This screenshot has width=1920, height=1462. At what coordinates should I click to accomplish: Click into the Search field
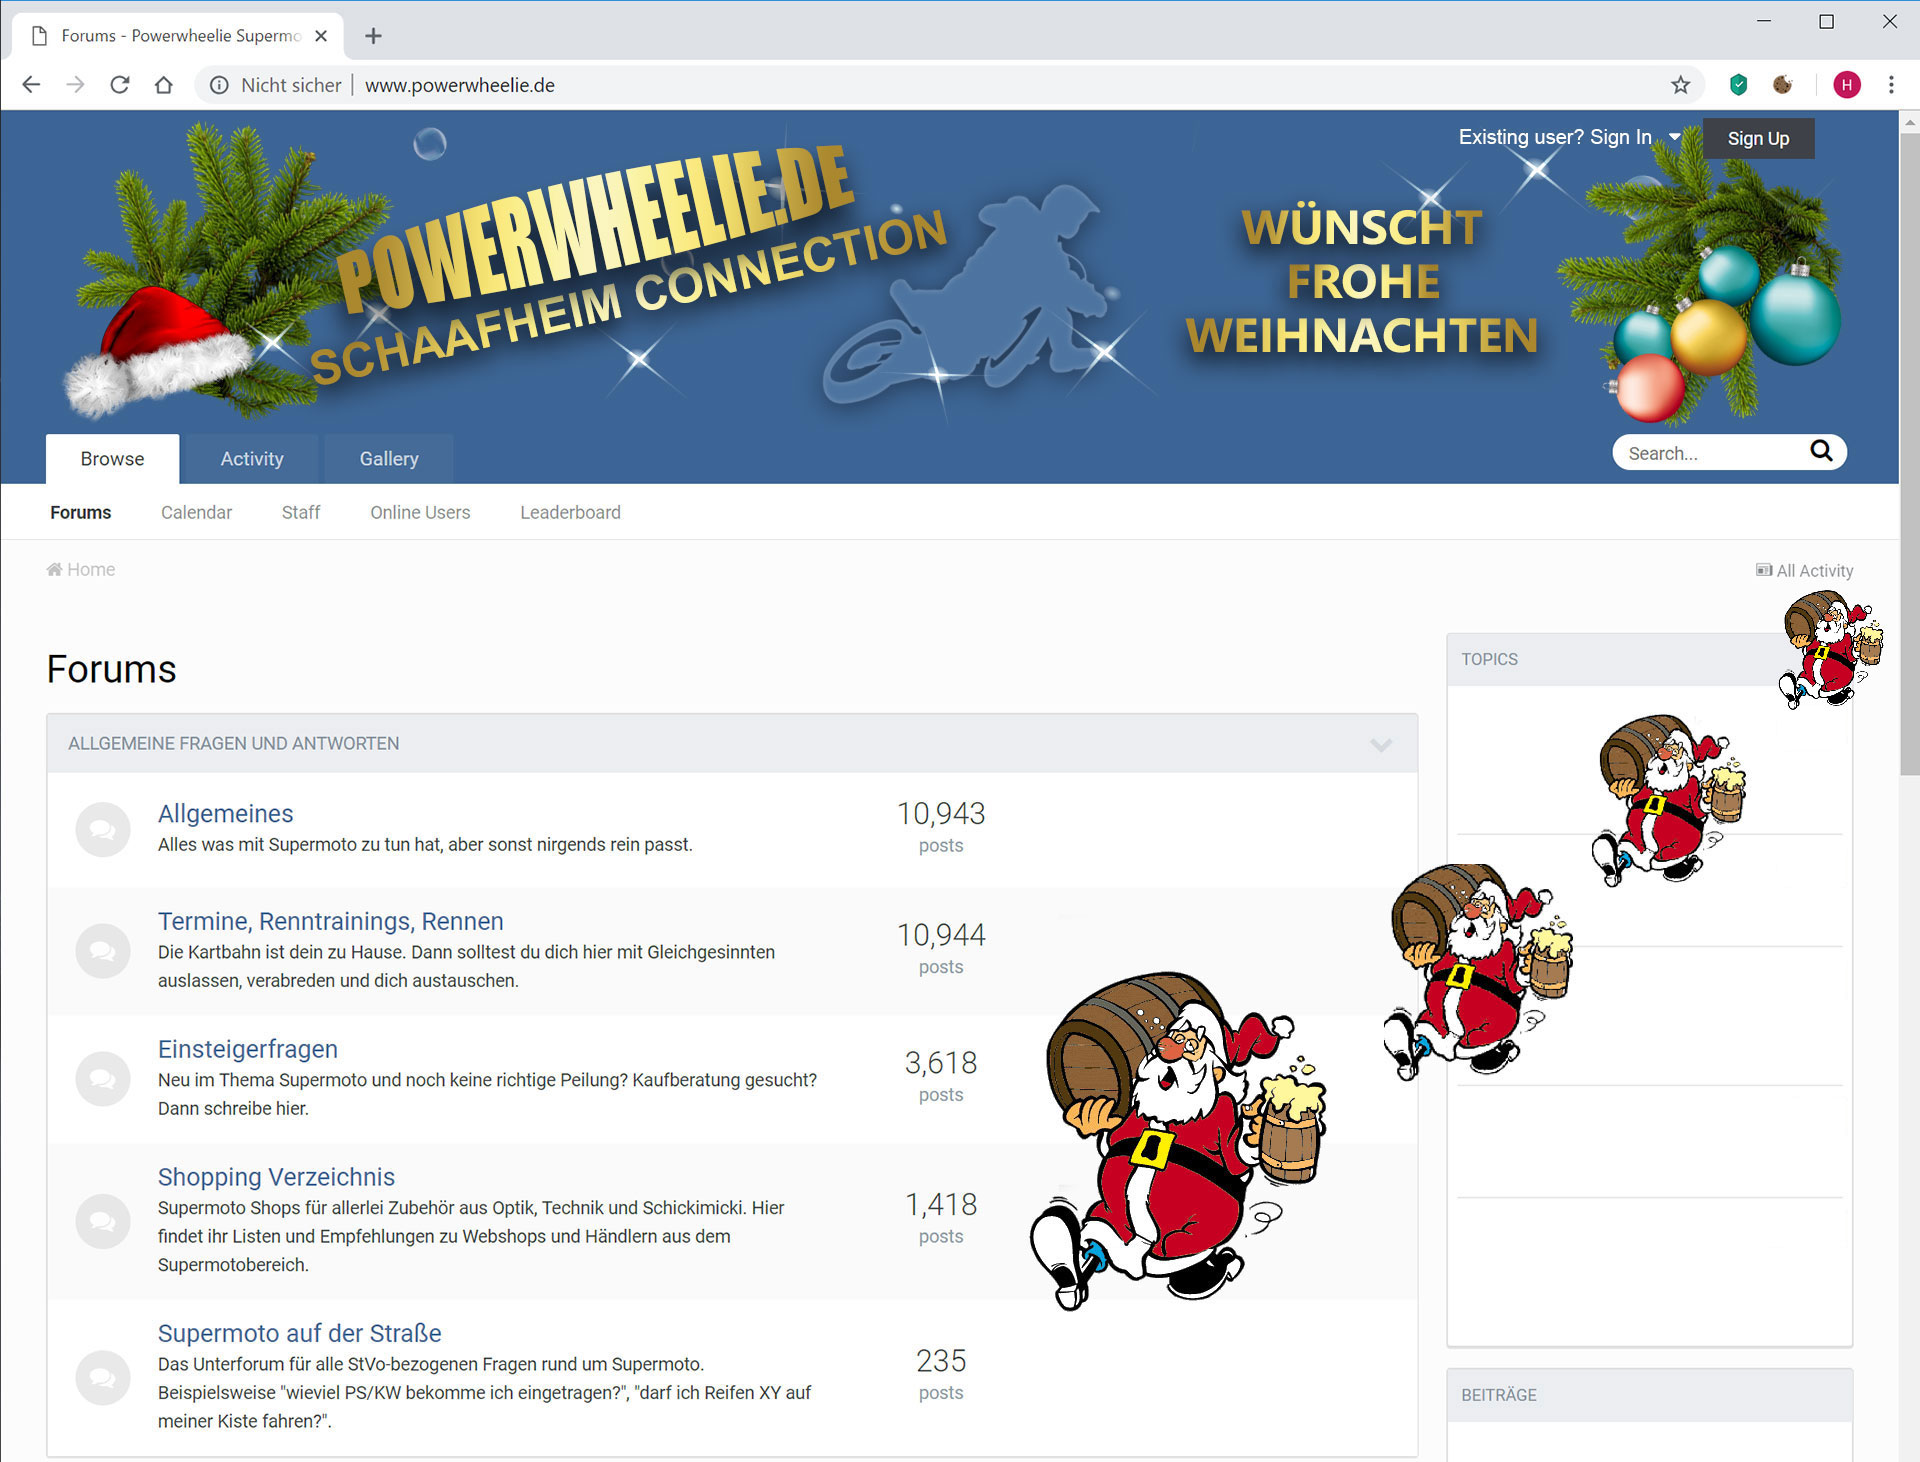click(1715, 453)
